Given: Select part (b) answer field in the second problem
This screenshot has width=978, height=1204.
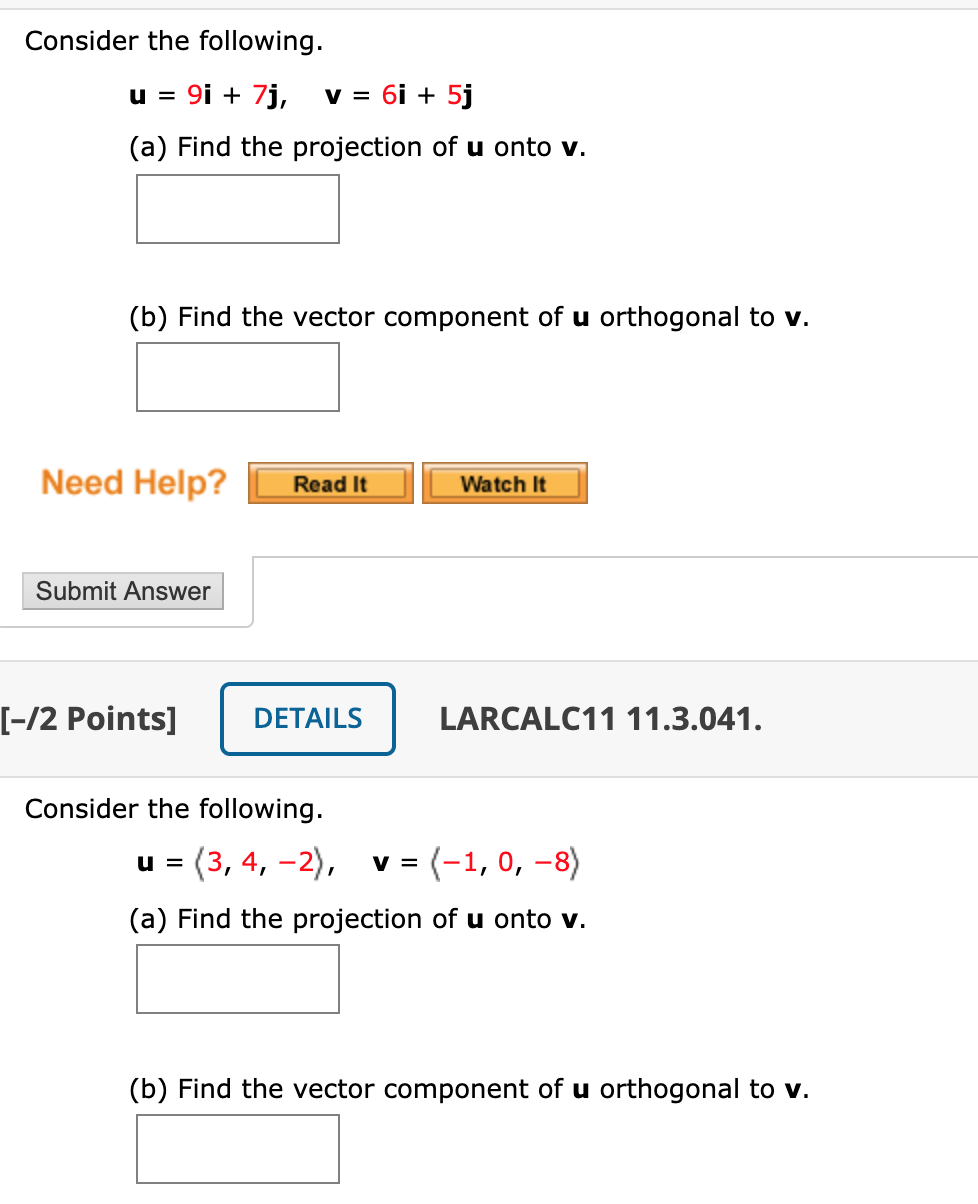Looking at the screenshot, I should pos(237,1148).
